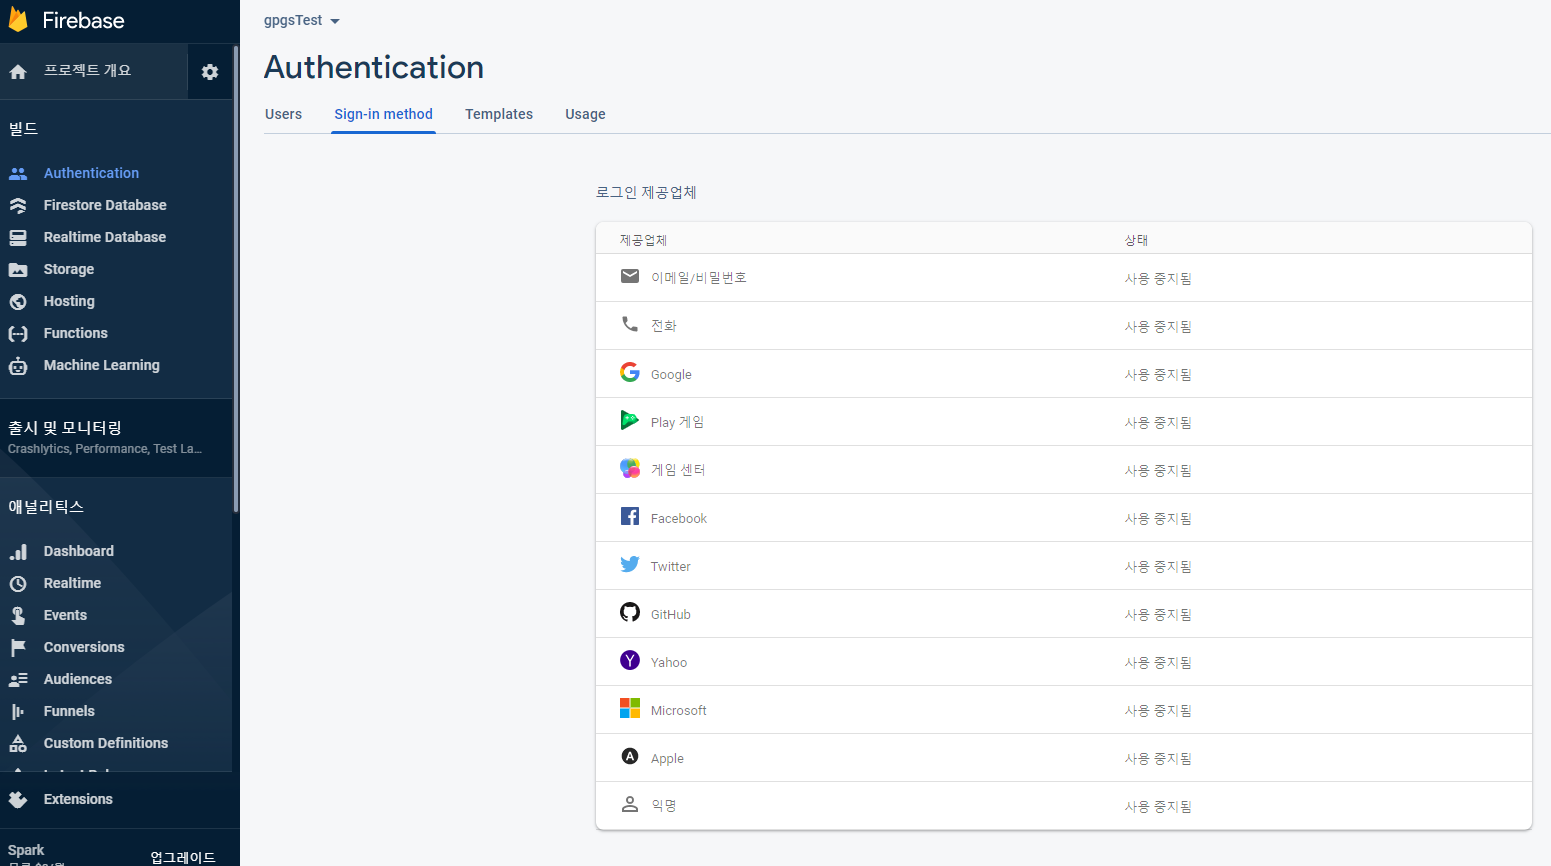Image resolution: width=1551 pixels, height=866 pixels.
Task: Open the GitHub provider name
Action: click(x=671, y=614)
